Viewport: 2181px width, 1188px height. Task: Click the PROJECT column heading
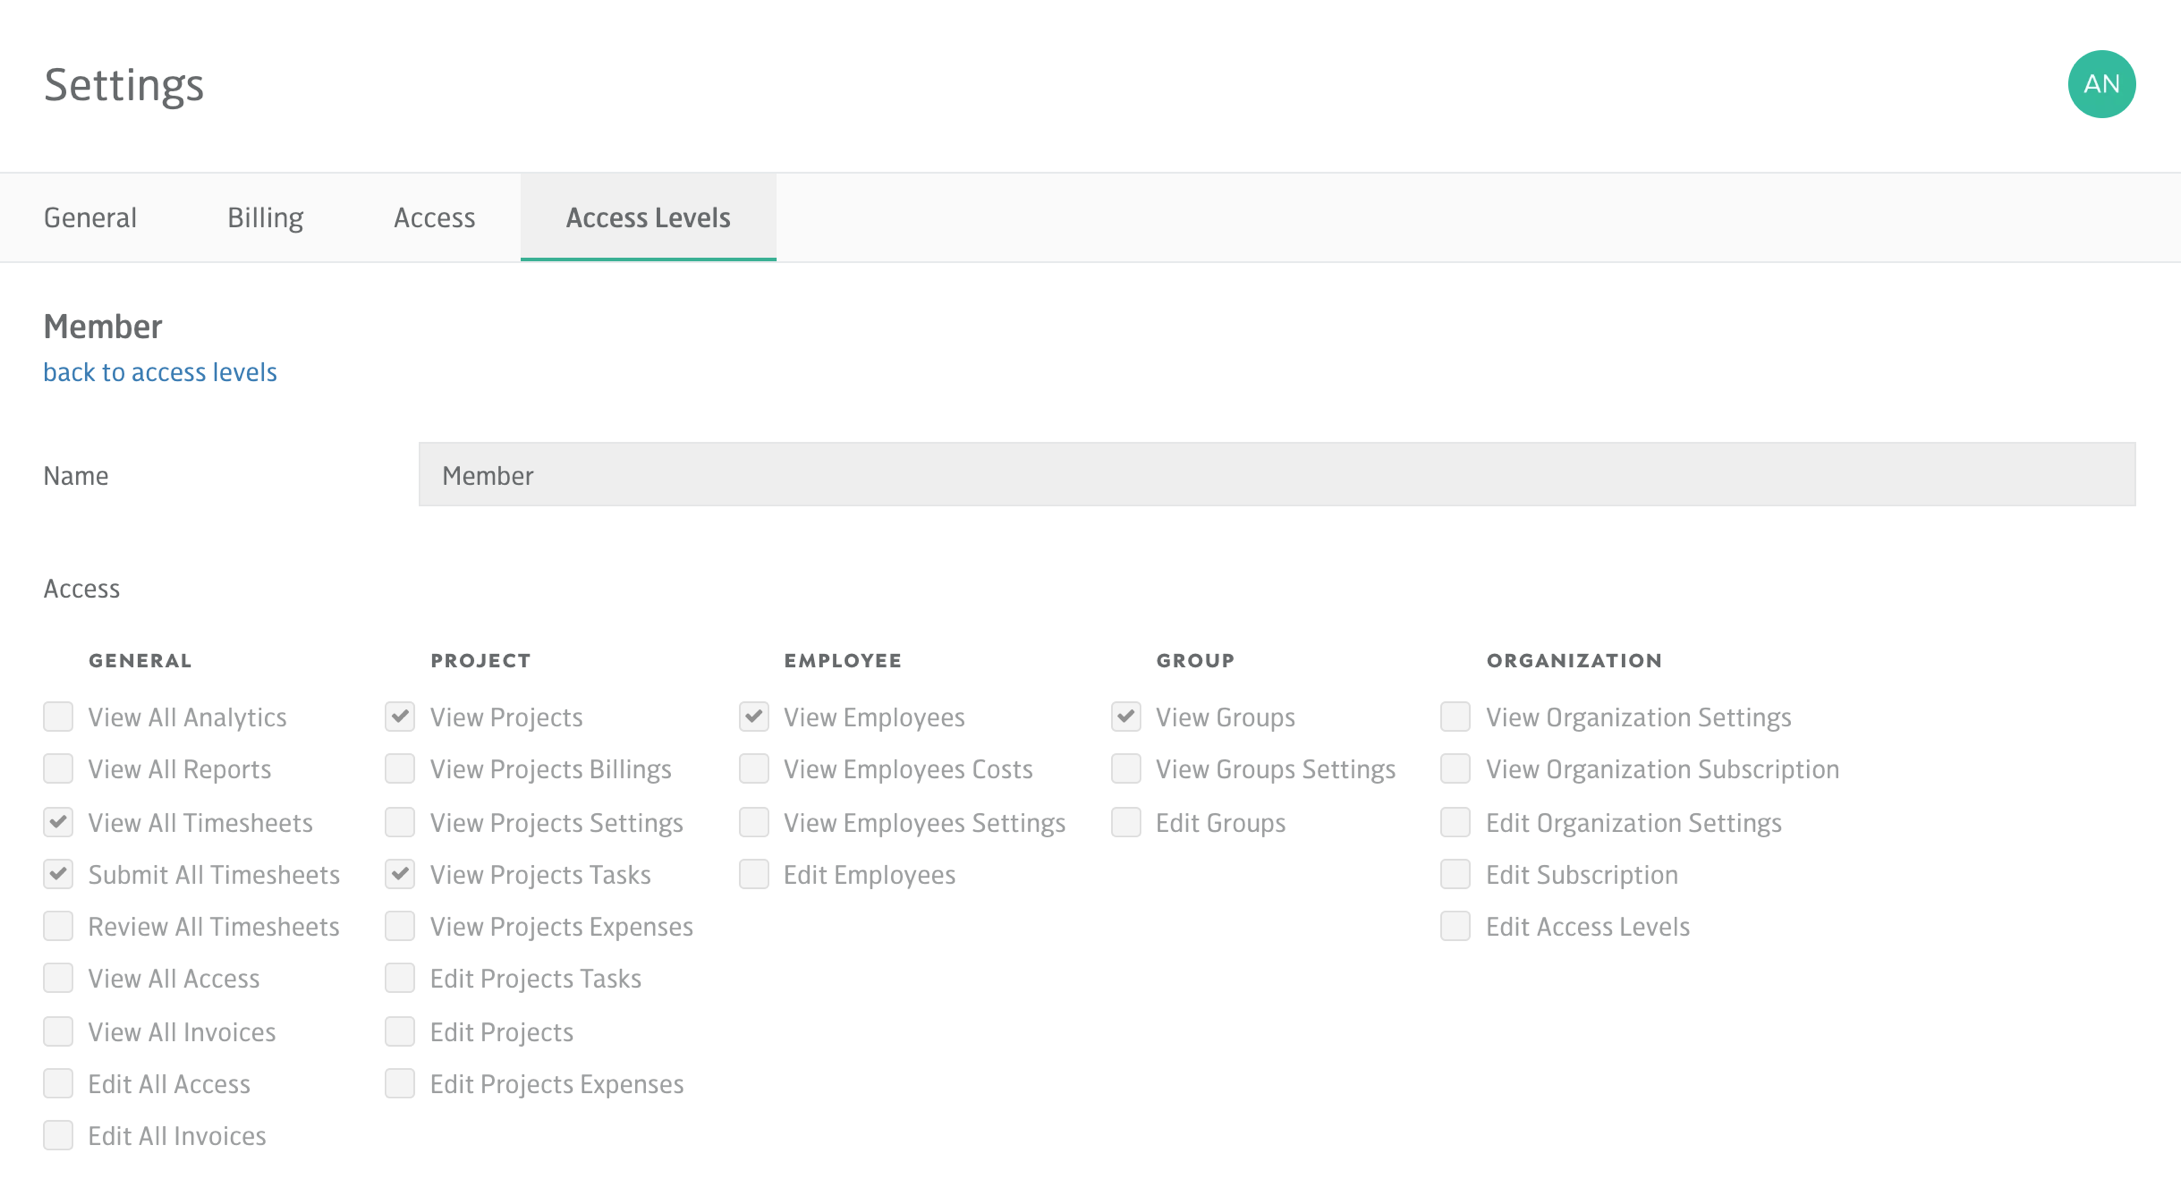click(x=480, y=660)
